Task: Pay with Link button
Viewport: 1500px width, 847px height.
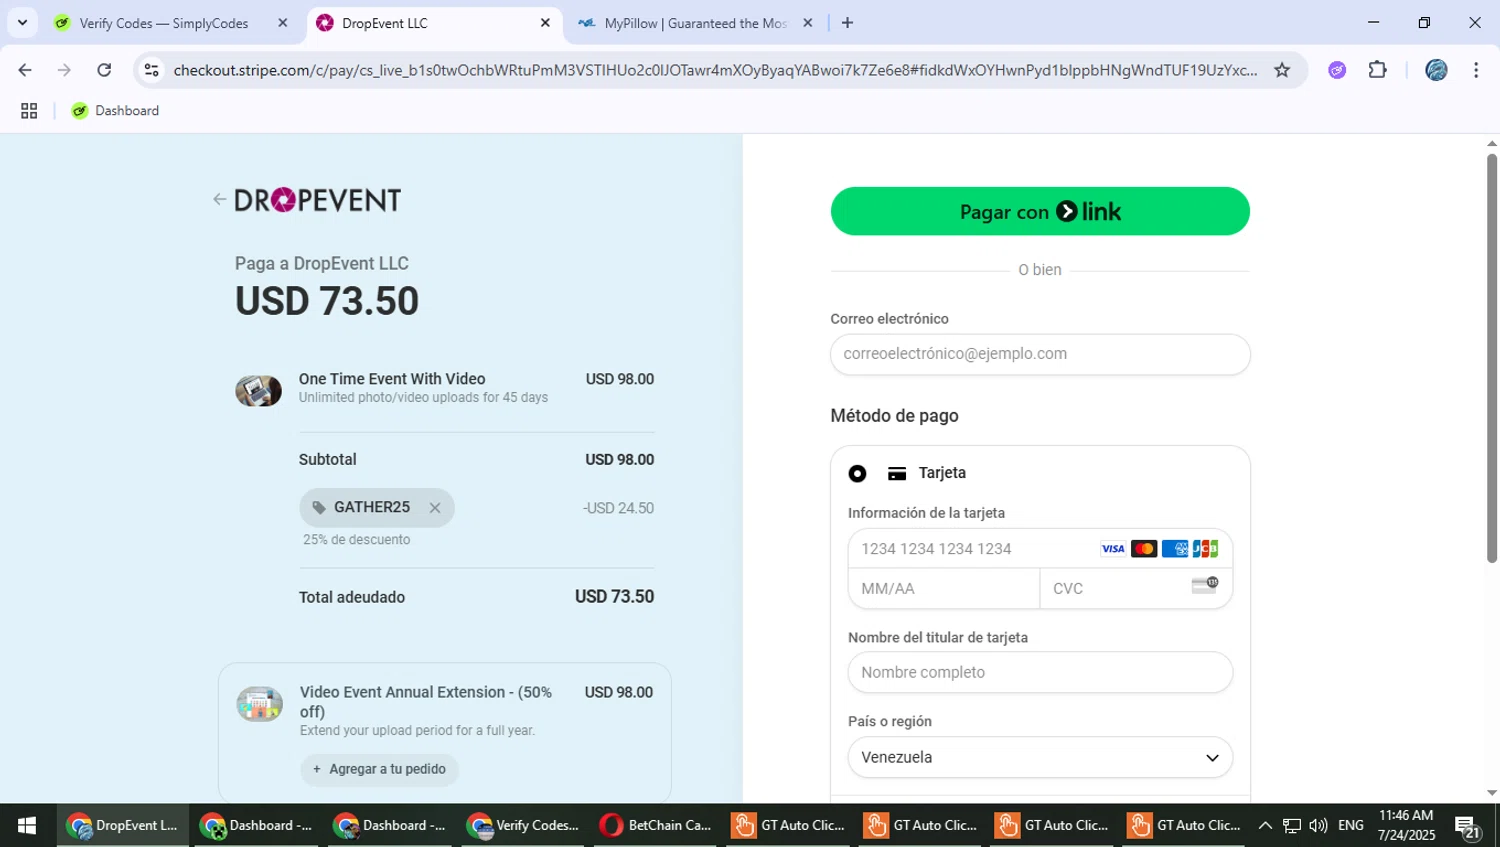Action: (x=1040, y=211)
